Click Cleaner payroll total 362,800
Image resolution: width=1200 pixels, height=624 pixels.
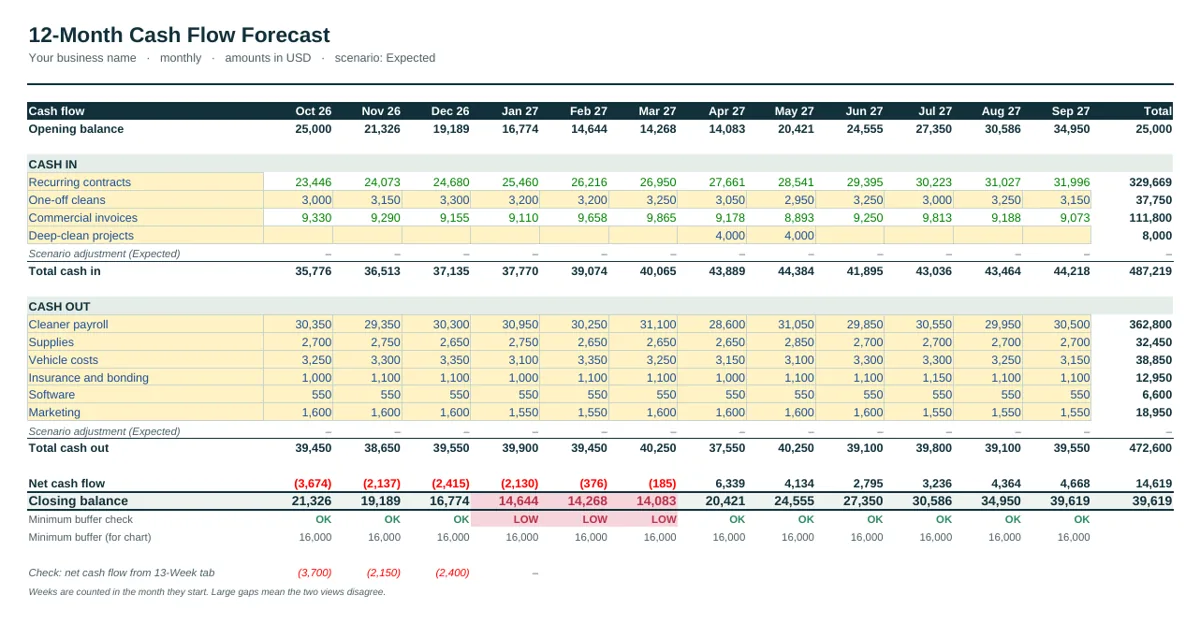[1150, 324]
